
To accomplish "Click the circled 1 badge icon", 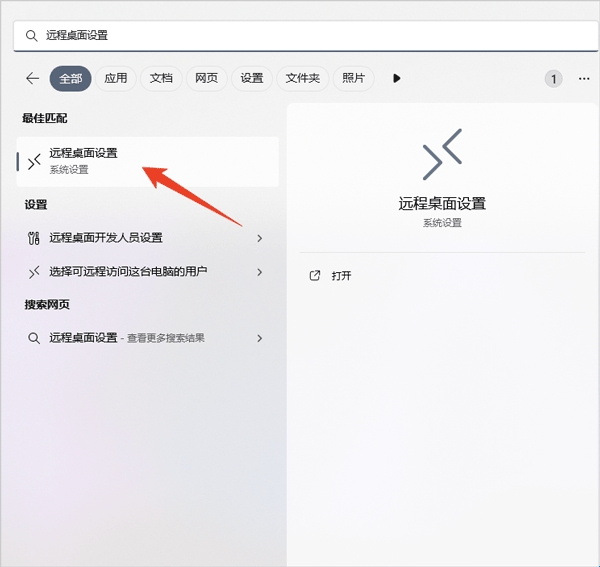I will (x=553, y=78).
